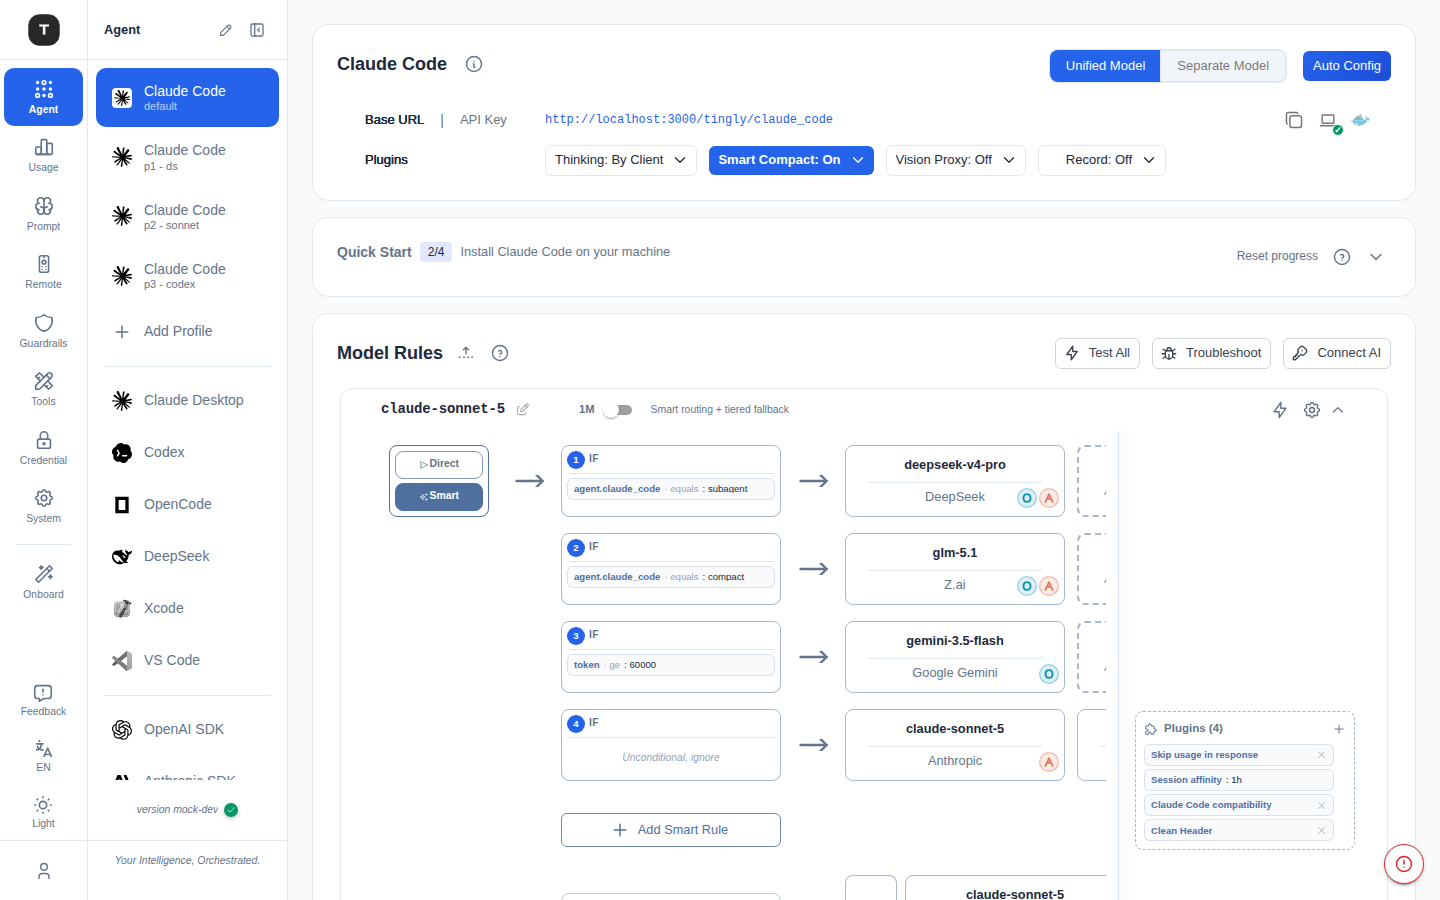Image resolution: width=1440 pixels, height=900 pixels.
Task: Change the EN language setting
Action: [x=43, y=756]
